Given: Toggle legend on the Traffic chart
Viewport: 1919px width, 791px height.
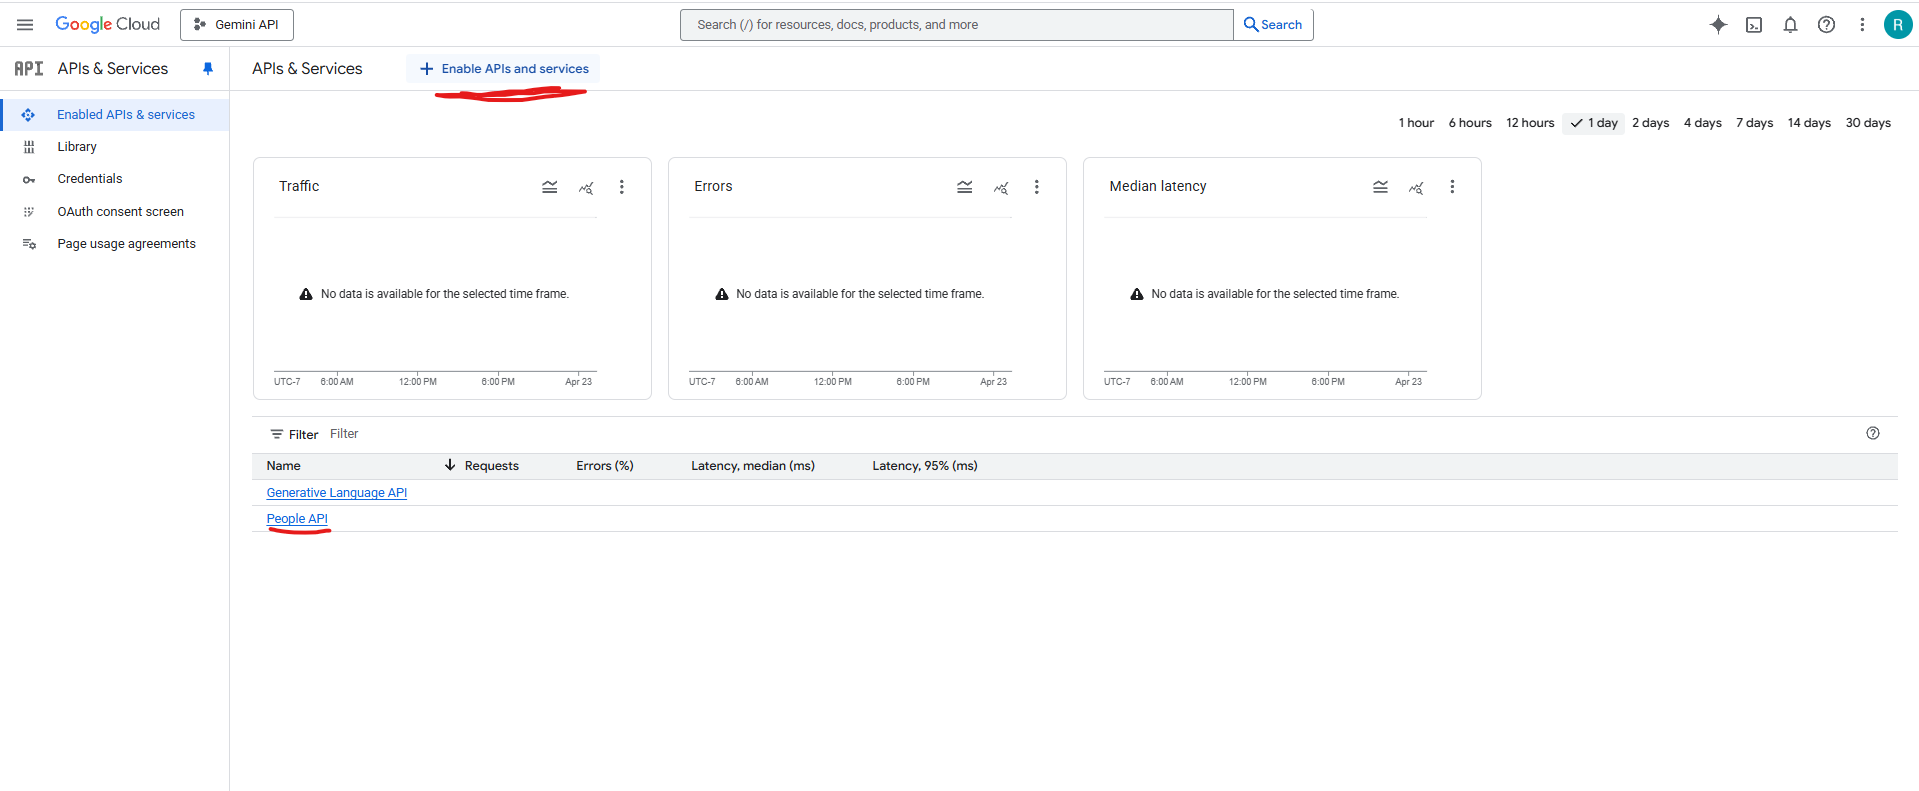Looking at the screenshot, I should click(550, 187).
